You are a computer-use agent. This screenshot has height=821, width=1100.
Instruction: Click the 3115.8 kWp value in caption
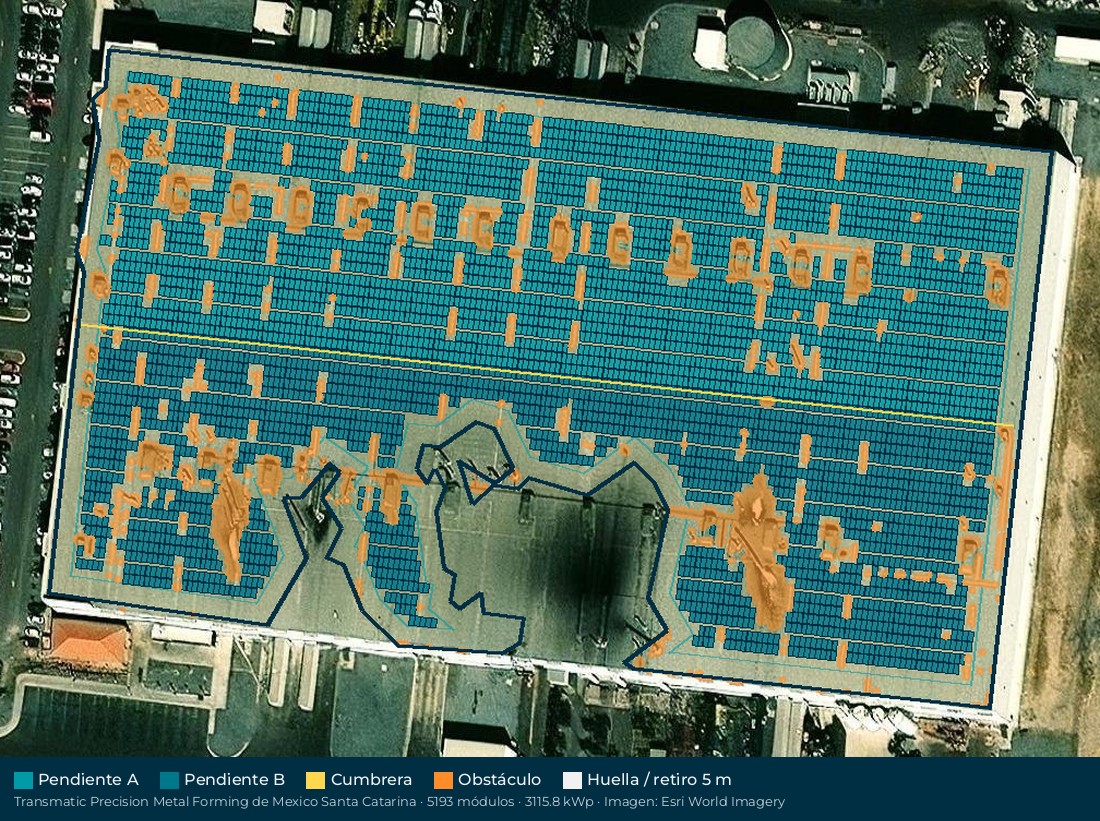(x=558, y=801)
